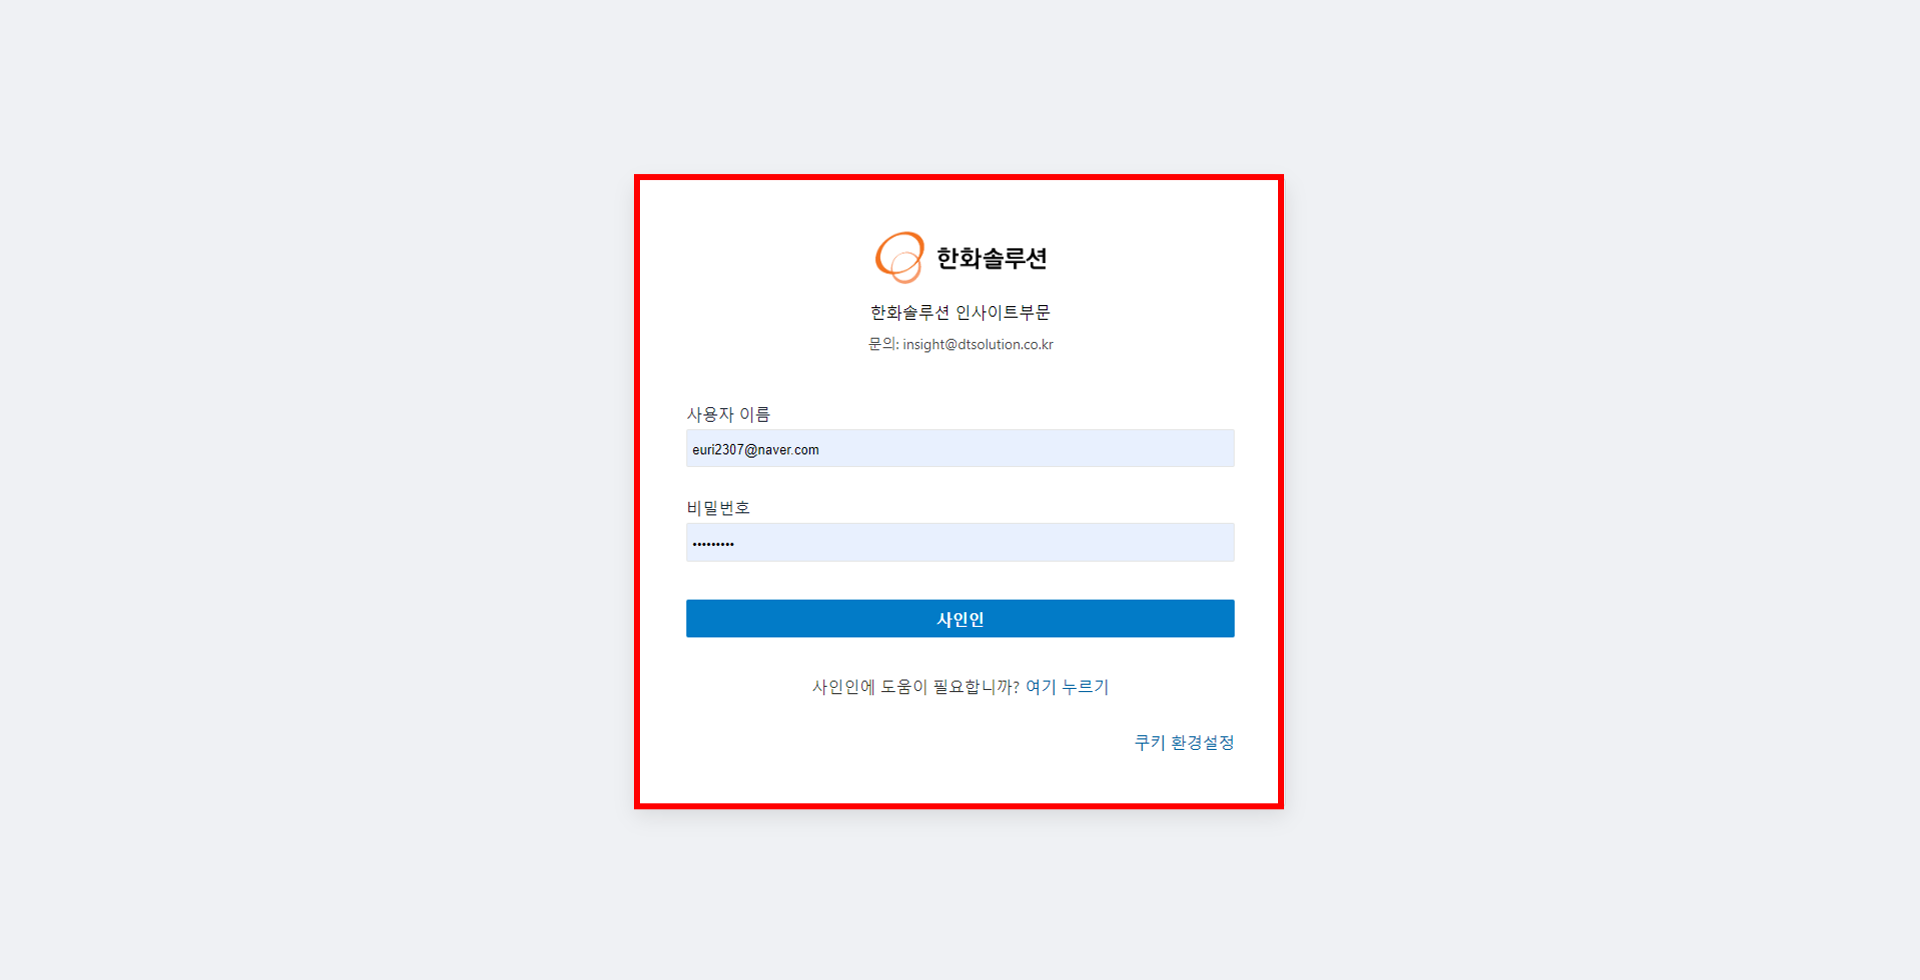Click the 문의: label before the email
Screen dimensions: 1920x980
click(x=883, y=344)
